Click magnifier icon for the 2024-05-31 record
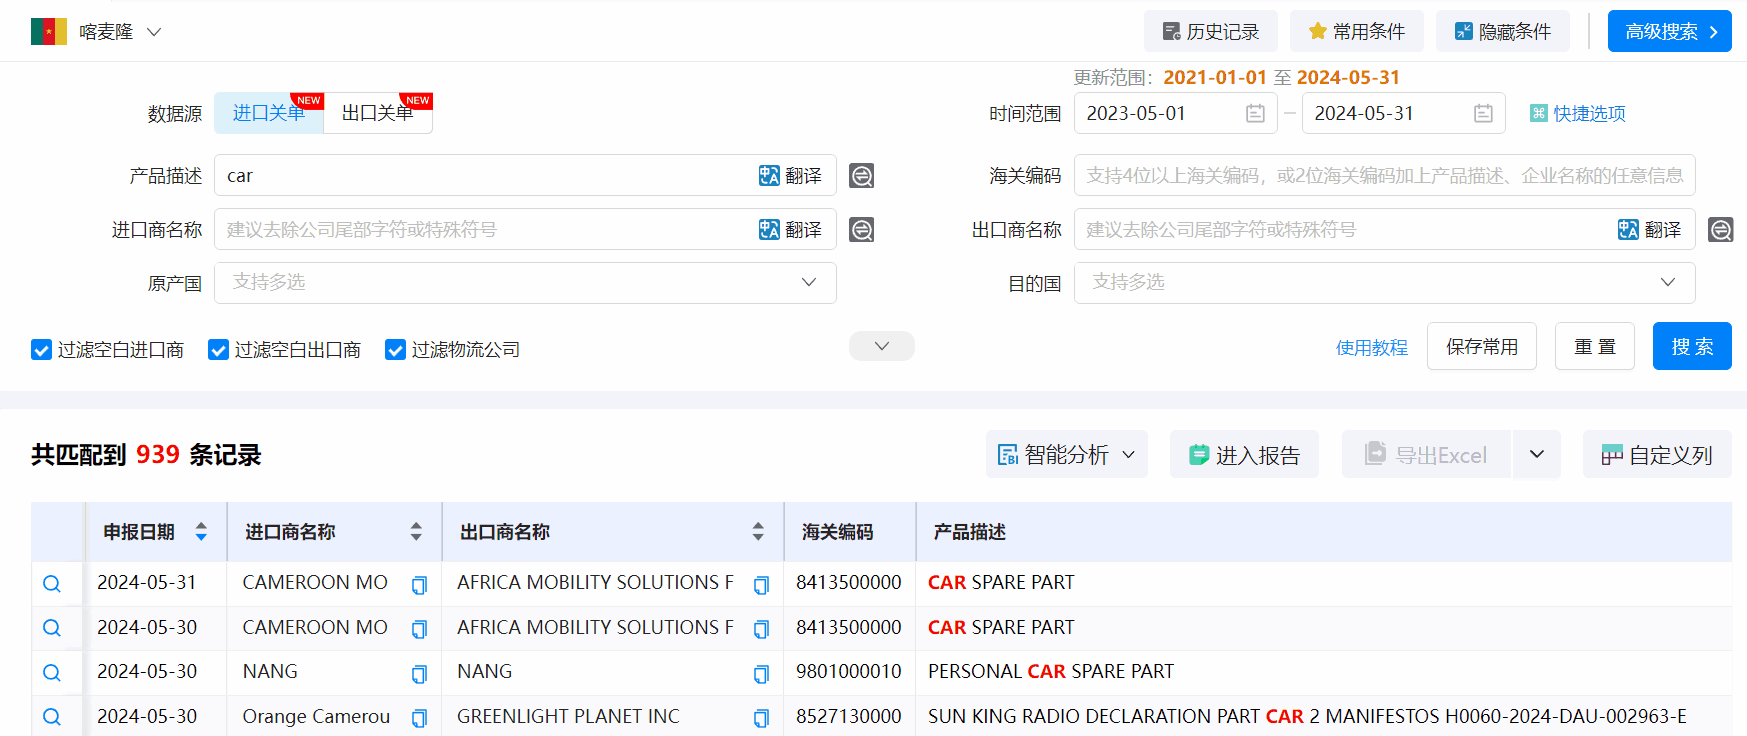Viewport: 1747px width, 736px height. [52, 584]
